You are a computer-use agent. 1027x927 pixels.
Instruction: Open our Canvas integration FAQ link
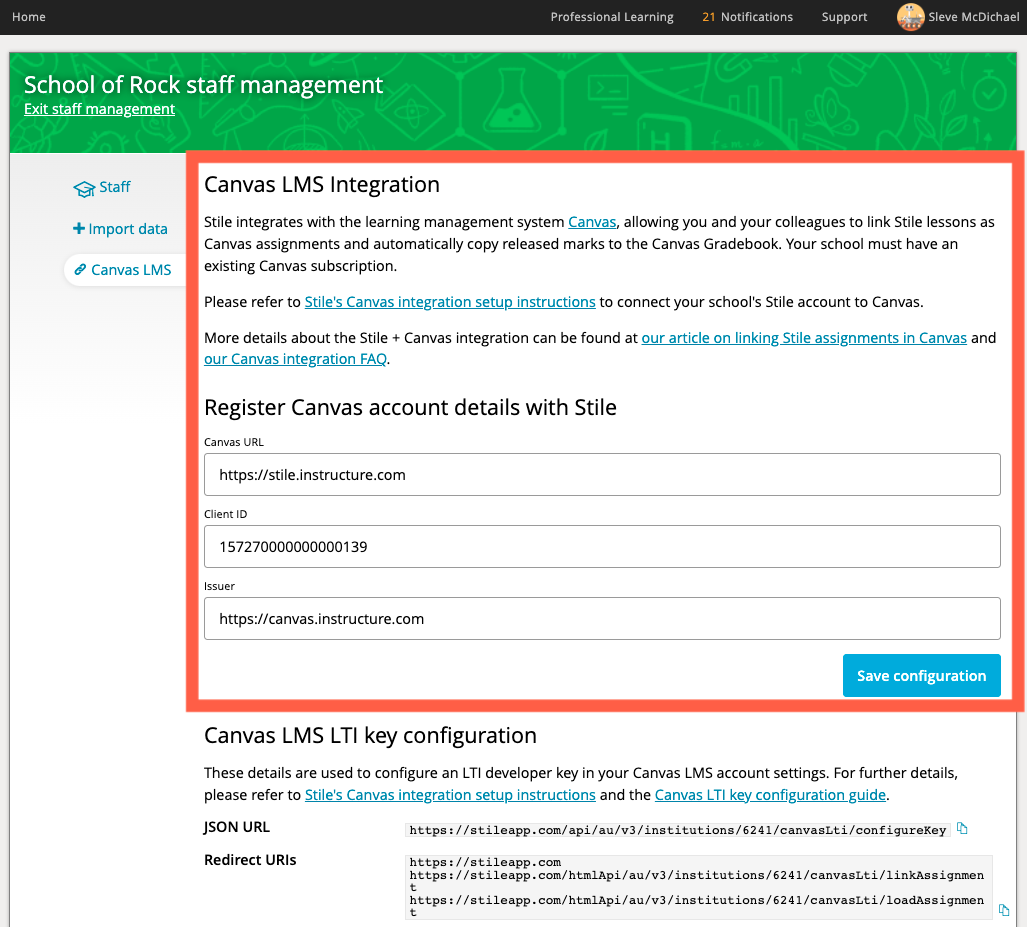(295, 359)
